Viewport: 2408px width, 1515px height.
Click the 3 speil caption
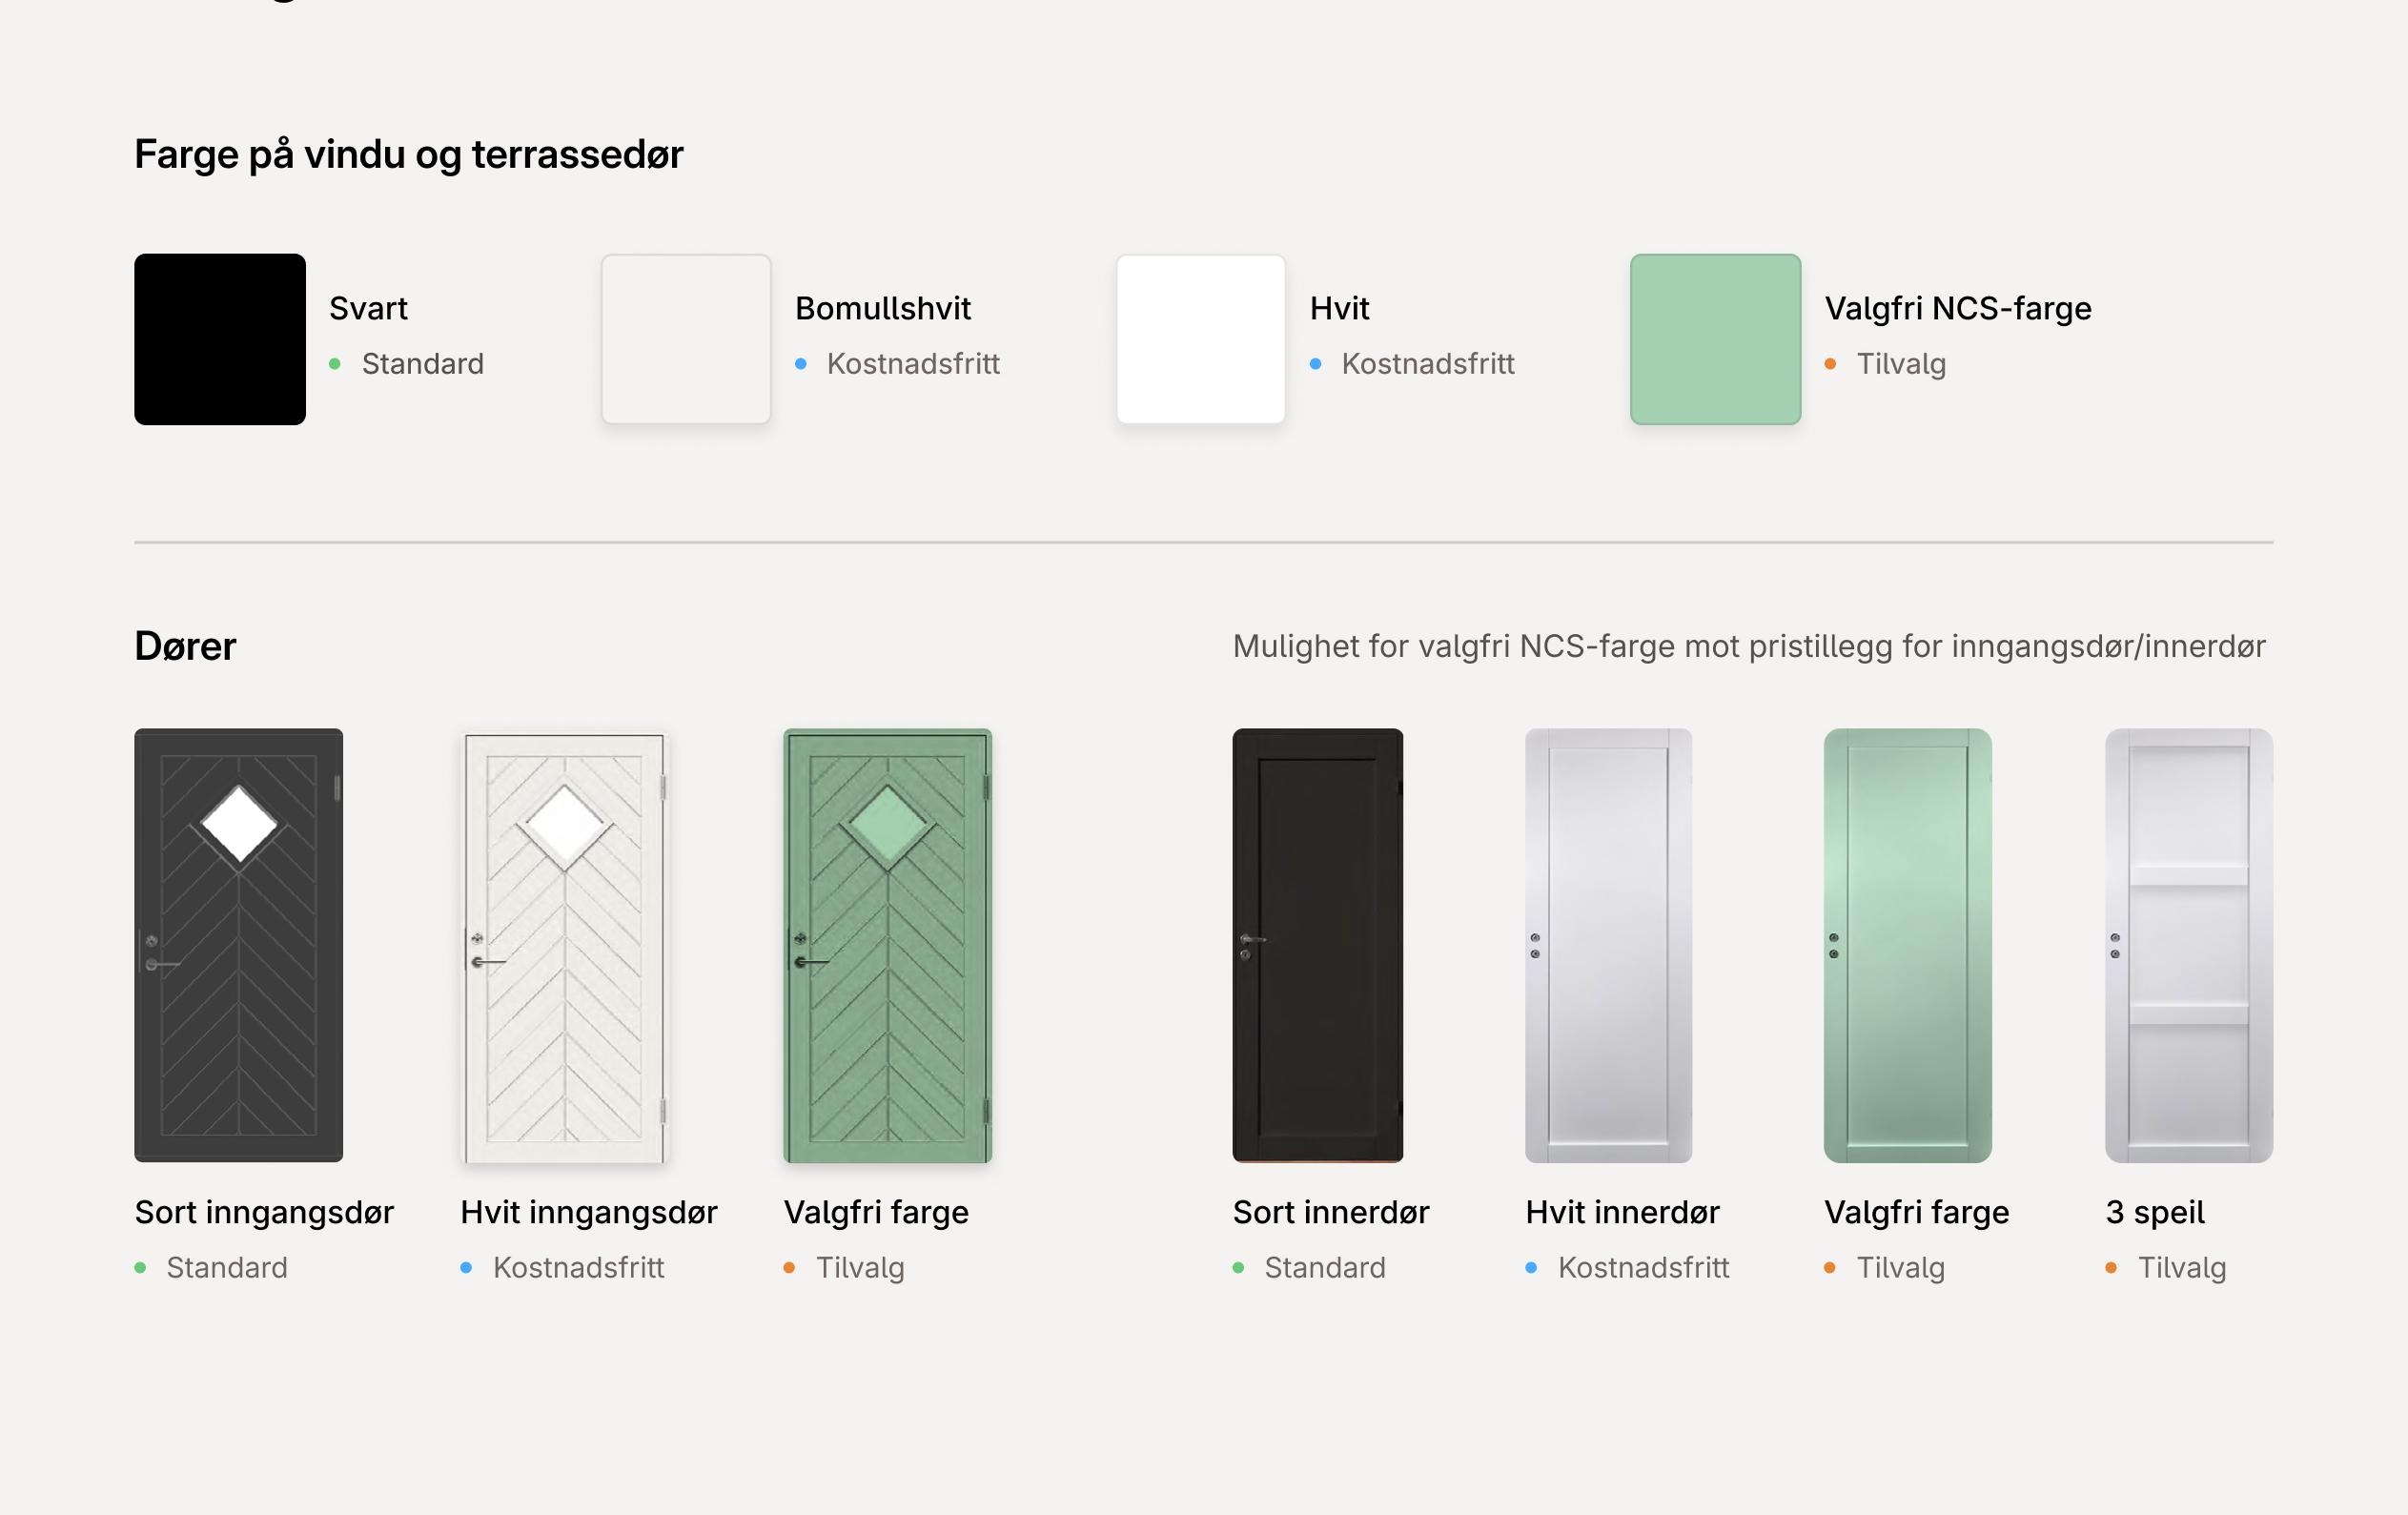pos(2155,1213)
